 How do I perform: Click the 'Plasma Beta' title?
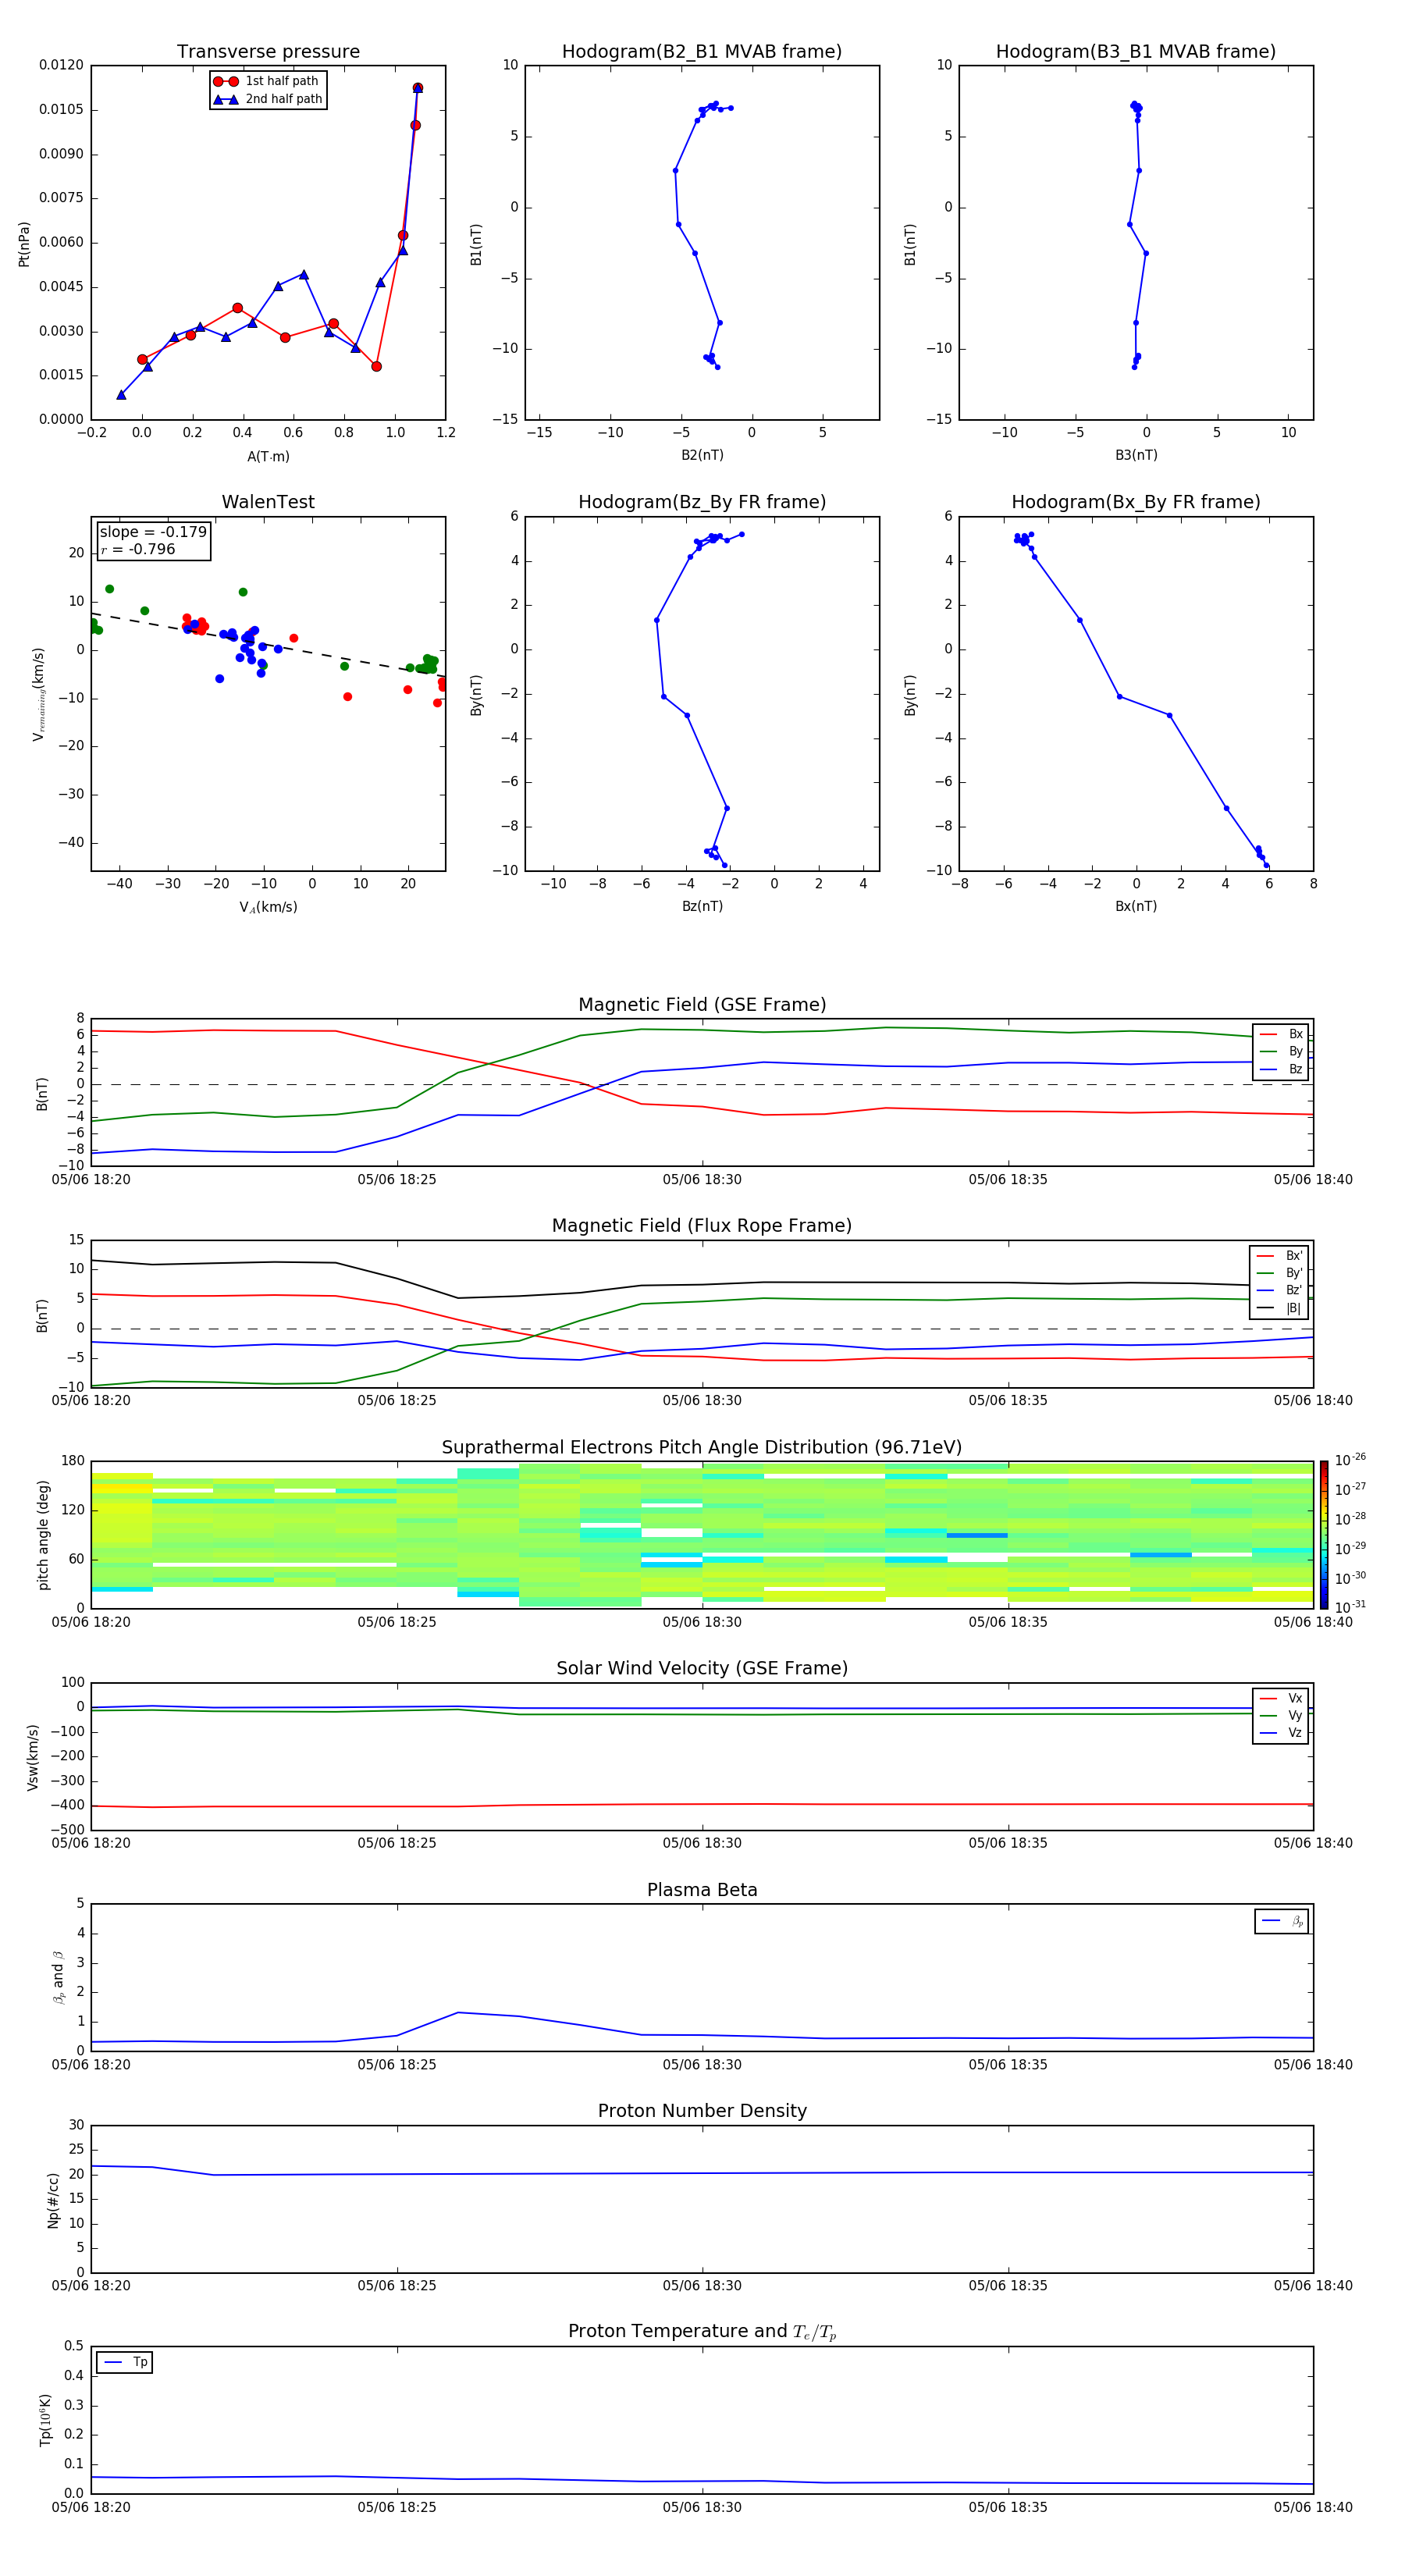coord(702,1891)
